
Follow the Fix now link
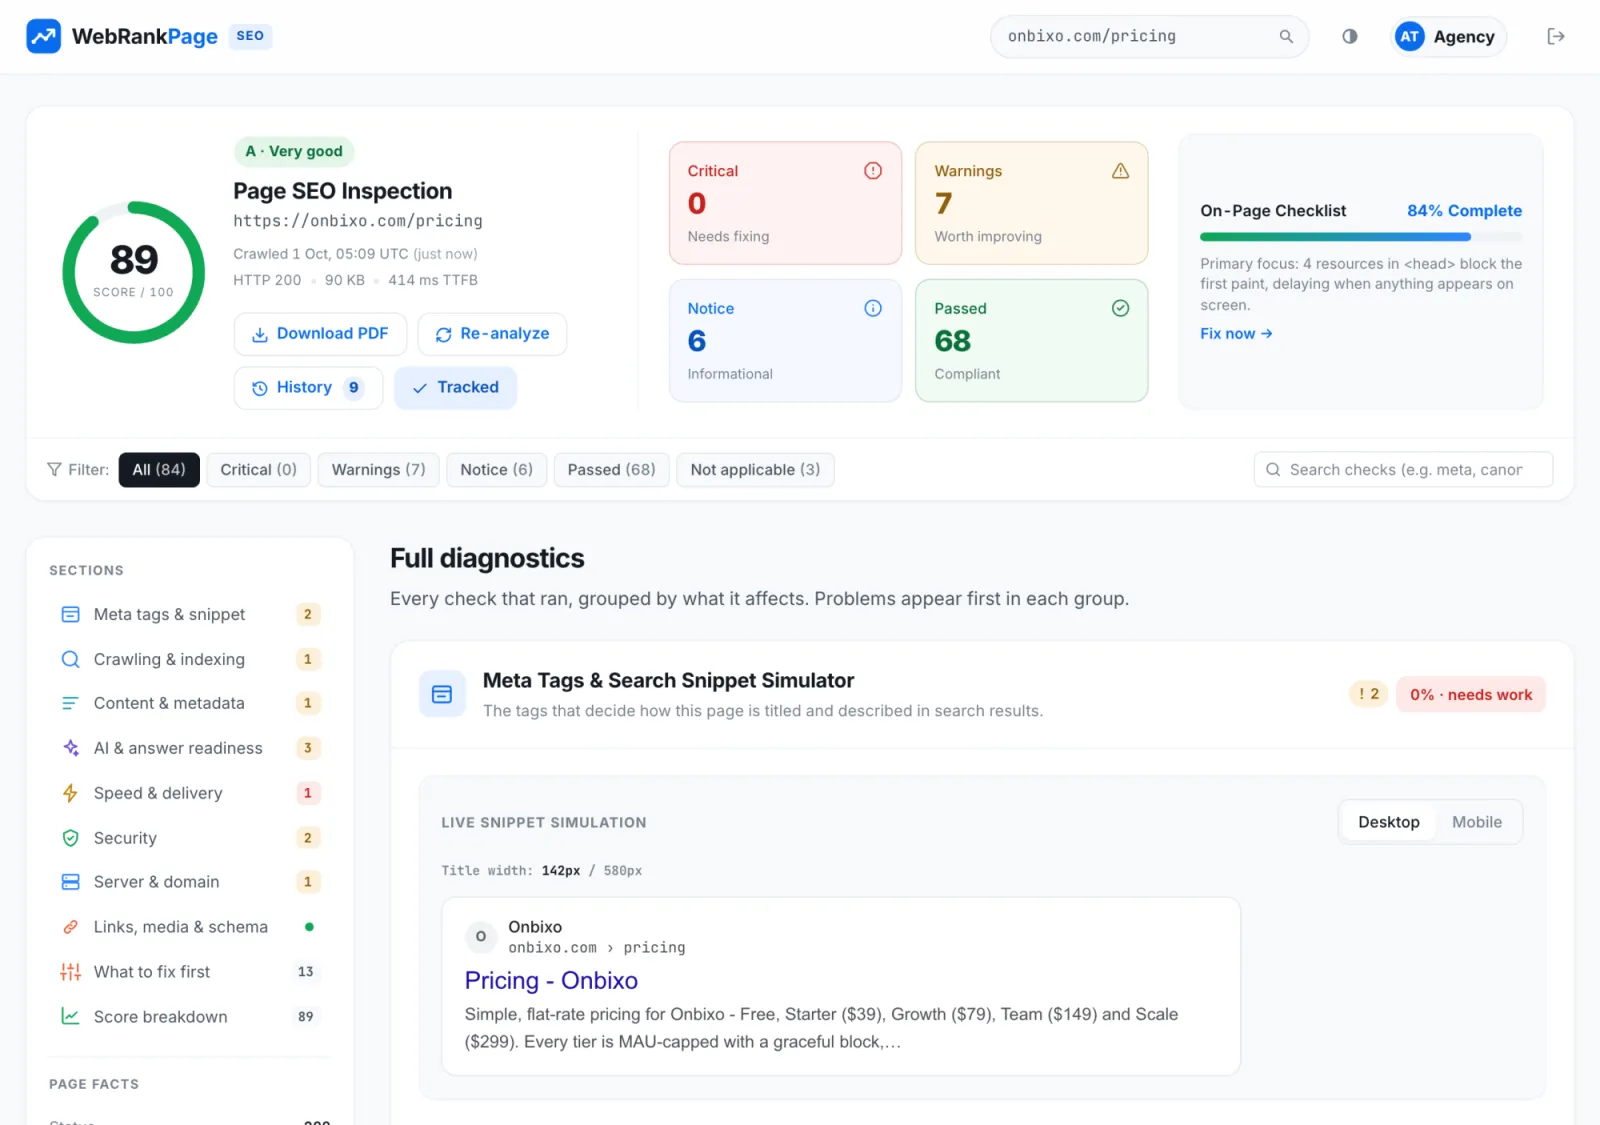[1236, 334]
